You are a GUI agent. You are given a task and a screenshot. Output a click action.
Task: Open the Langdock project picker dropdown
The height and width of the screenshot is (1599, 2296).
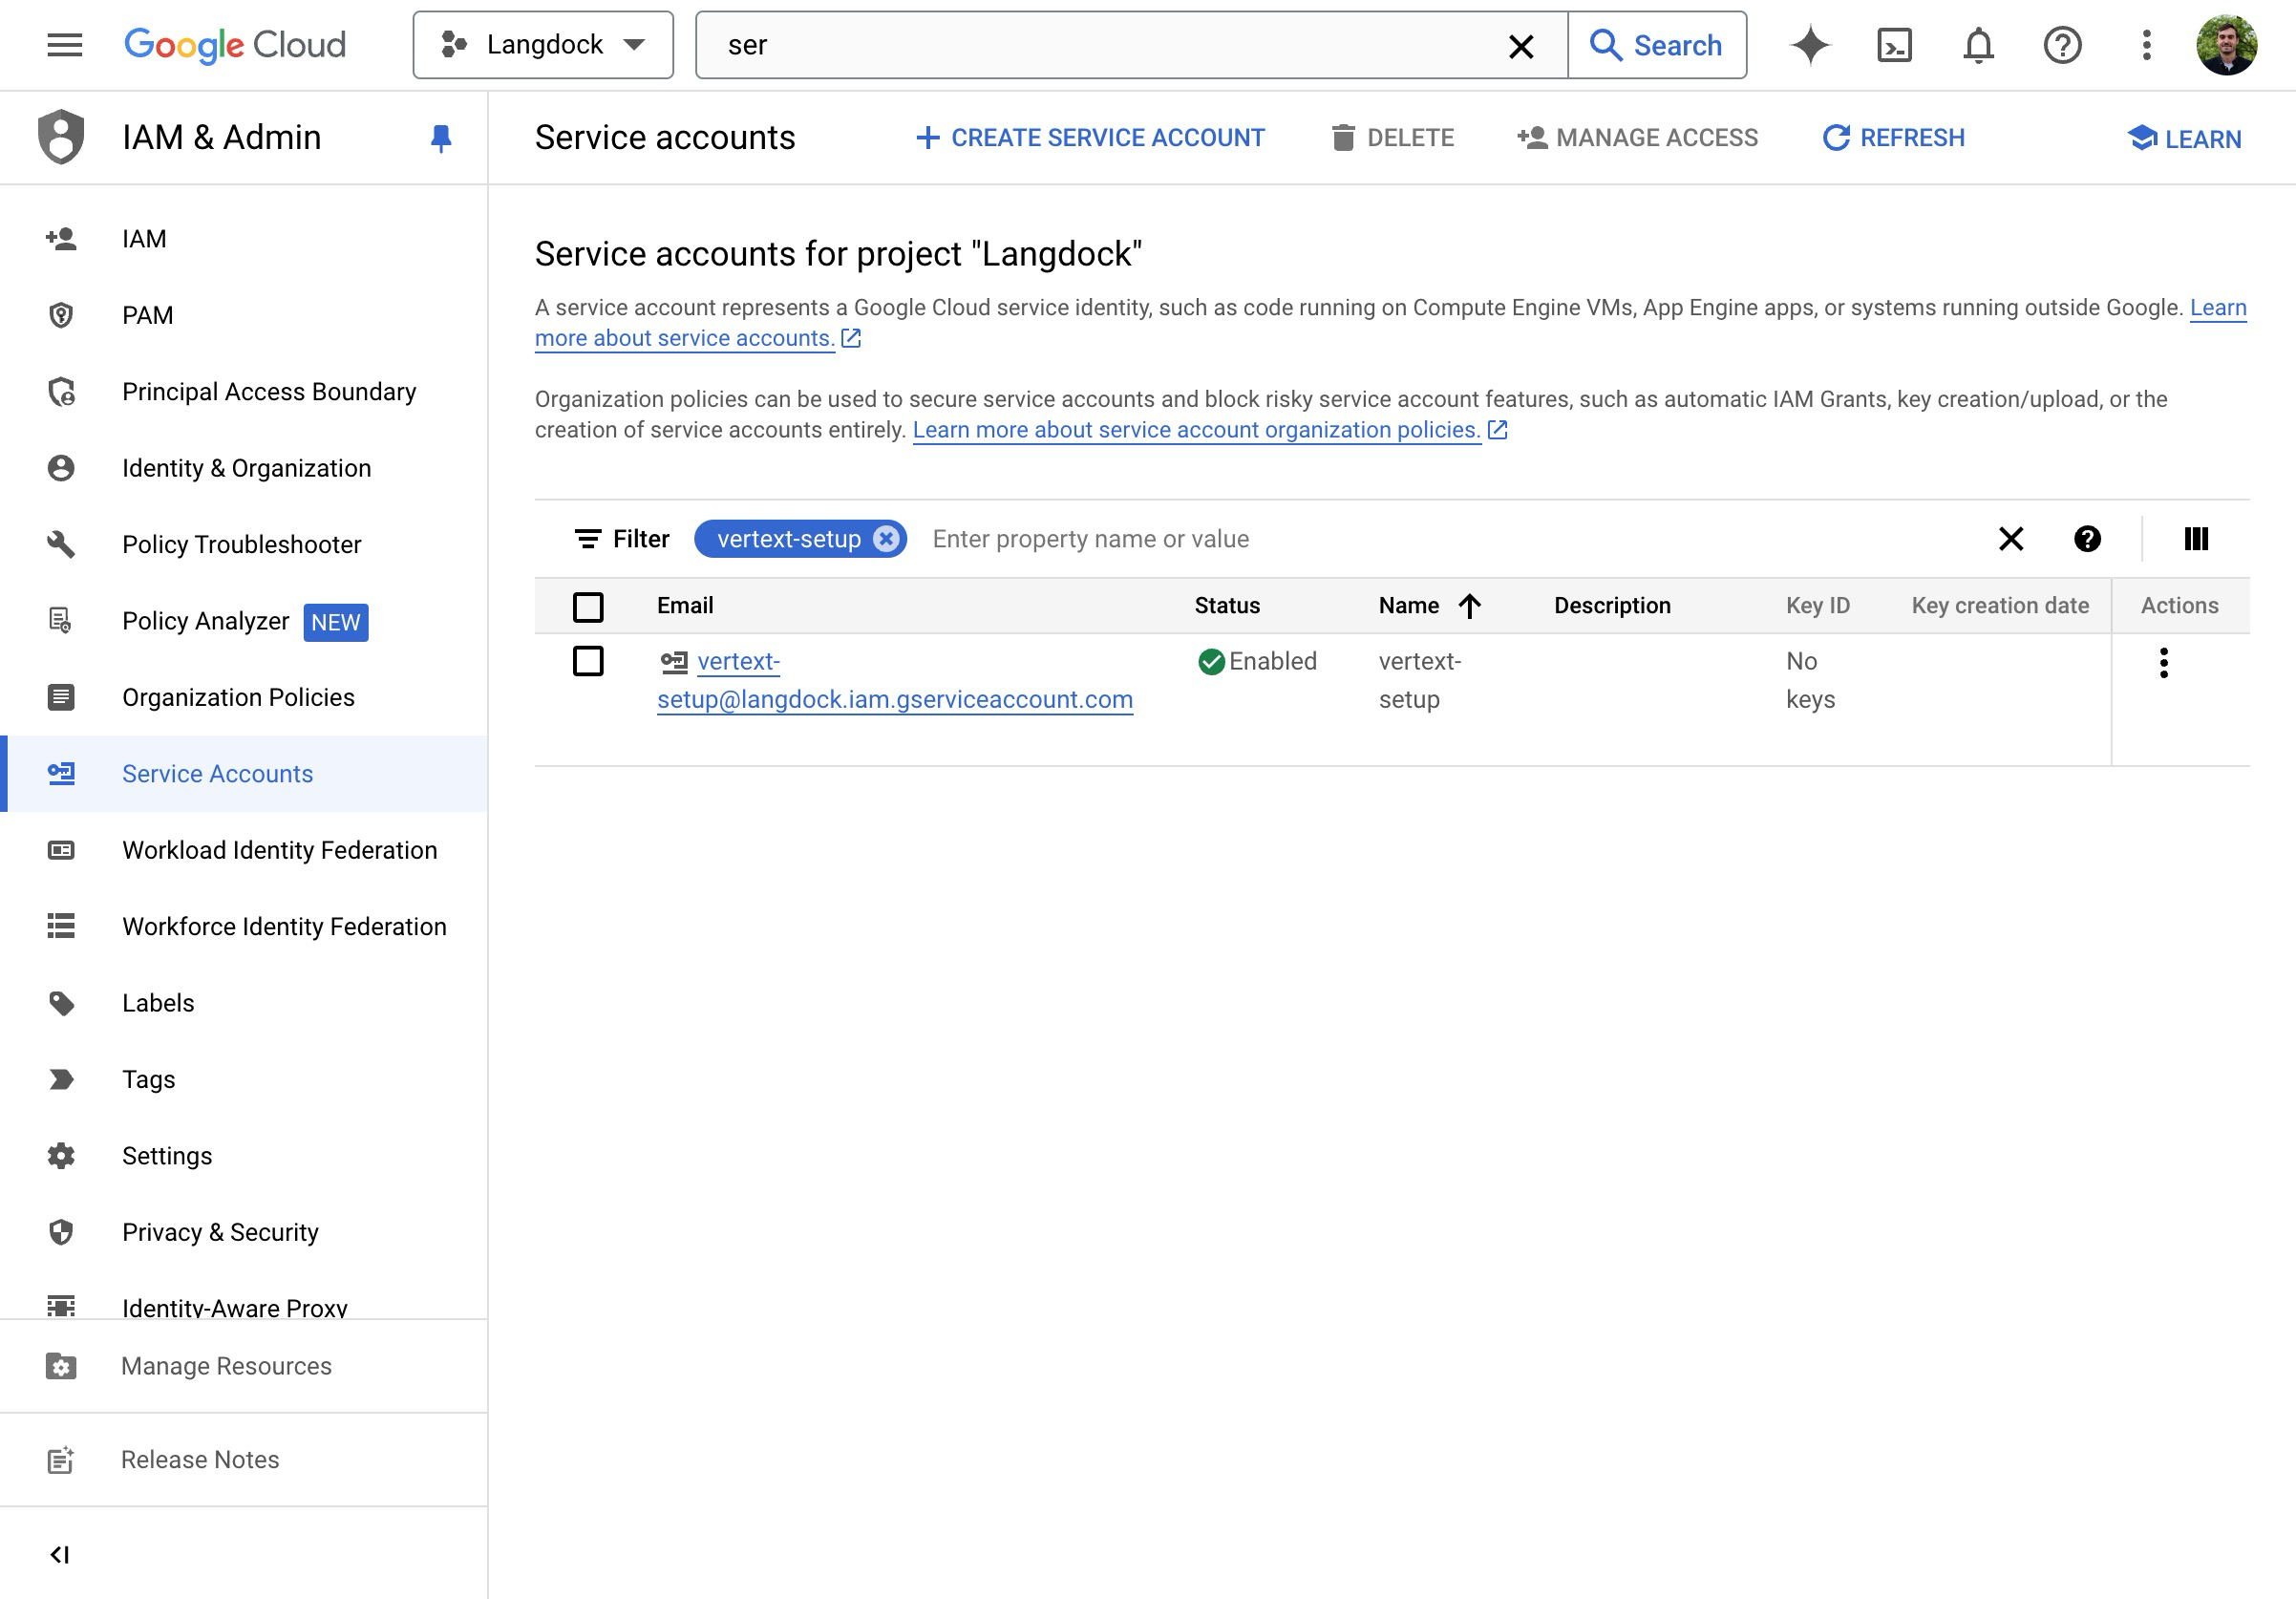tap(543, 45)
